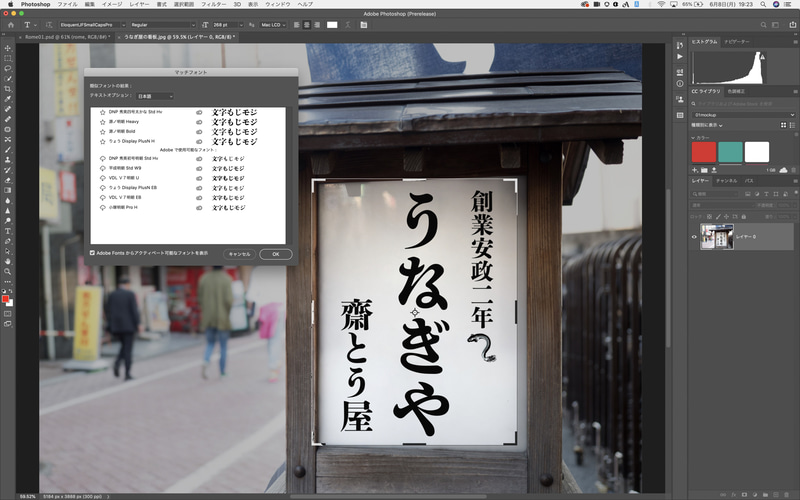Select the Lasso tool
Image resolution: width=800 pixels, height=500 pixels.
[8, 68]
